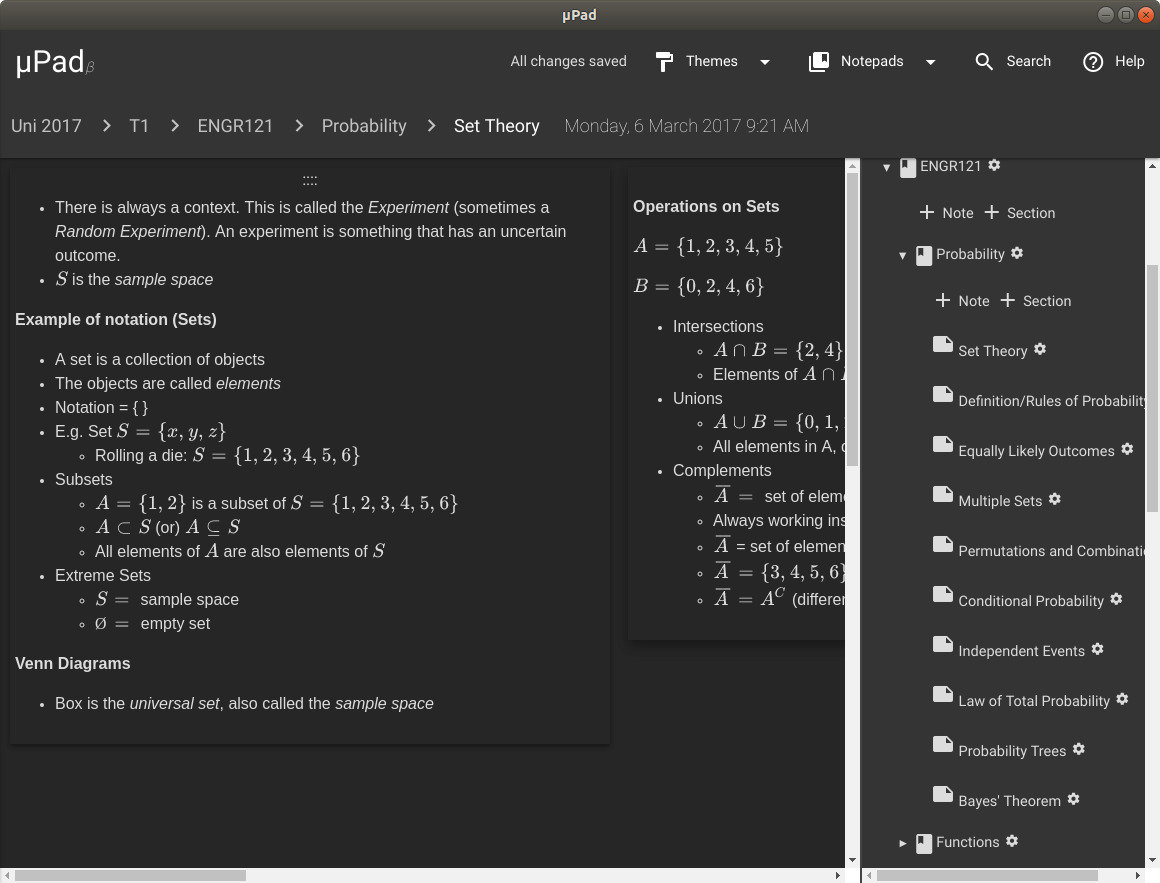This screenshot has width=1160, height=883.
Task: Open gear for Conditional Probability note
Action: (x=1116, y=599)
